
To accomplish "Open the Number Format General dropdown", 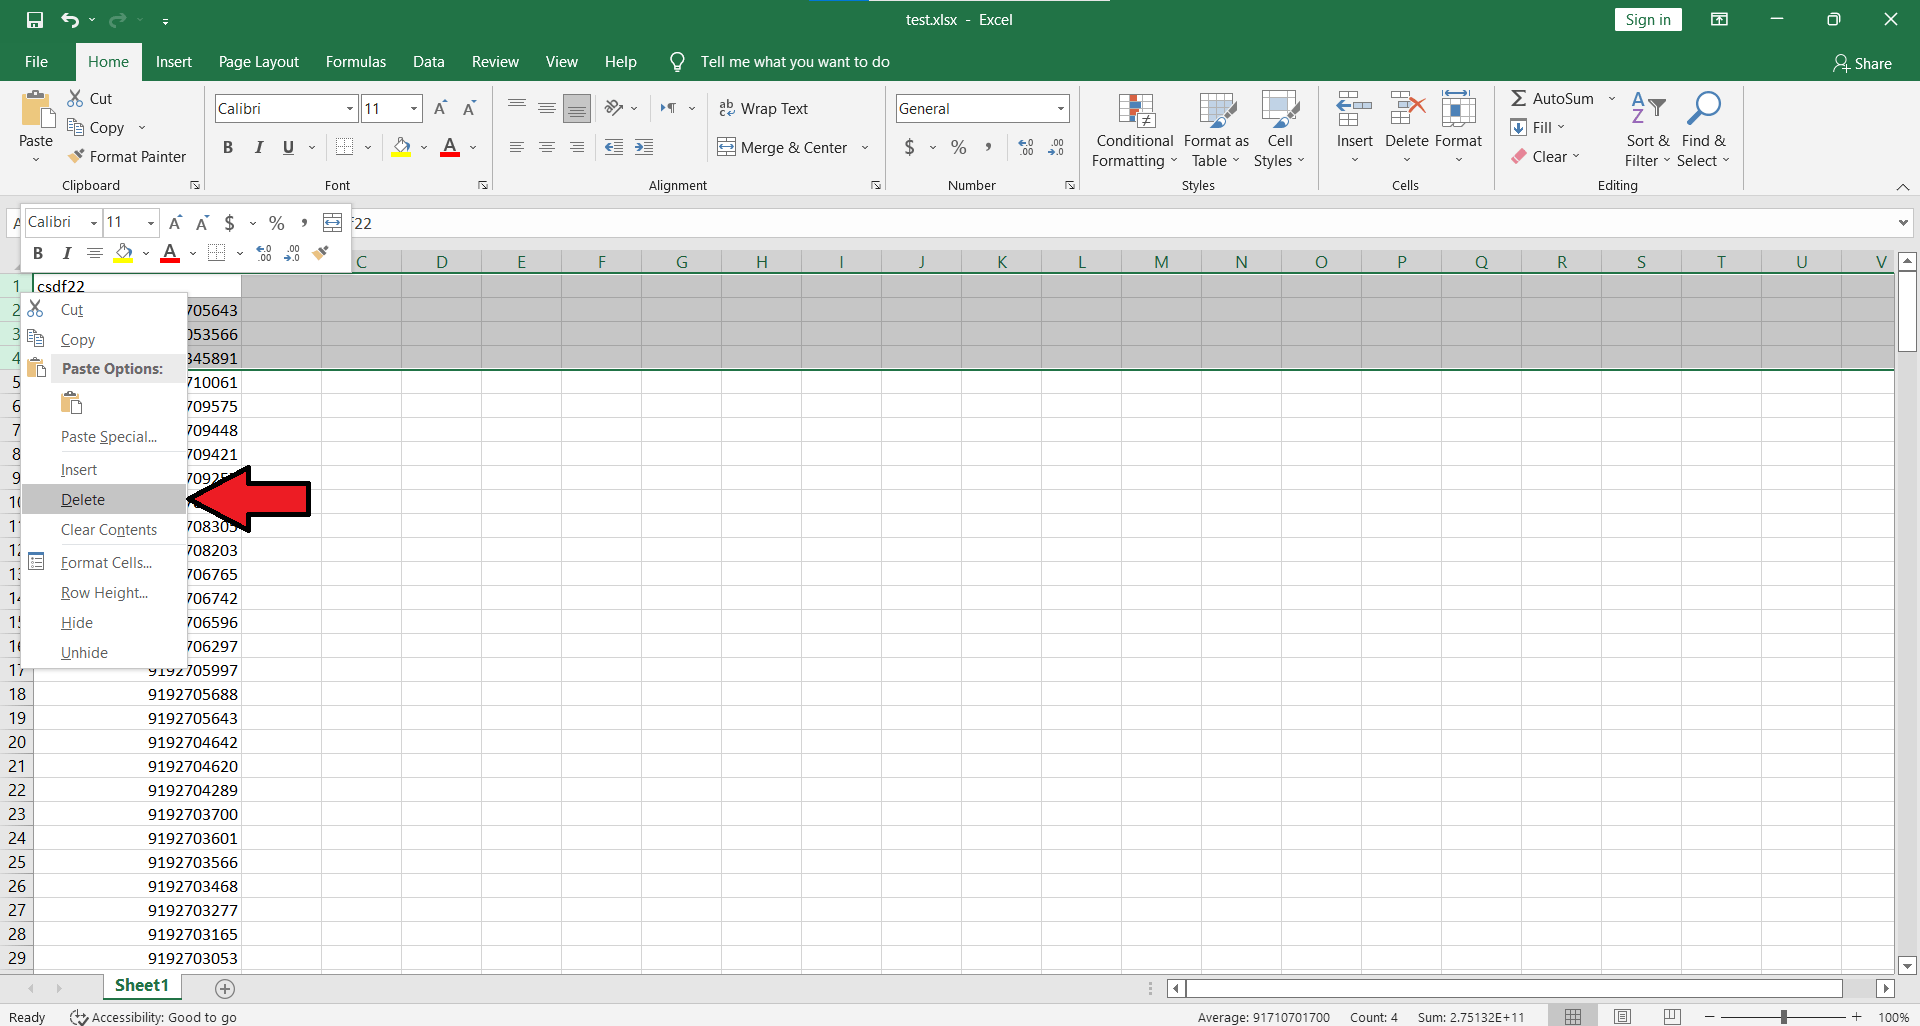I will pyautogui.click(x=1060, y=108).
